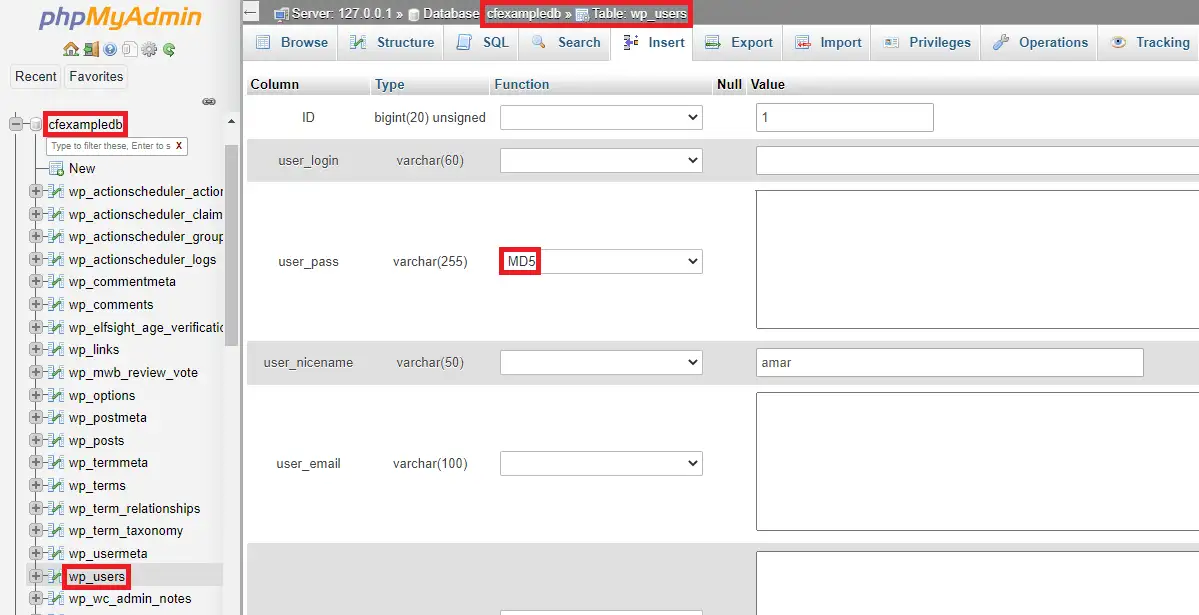Select the Insert tab
Screen dimensions: 1199x615
653,43
